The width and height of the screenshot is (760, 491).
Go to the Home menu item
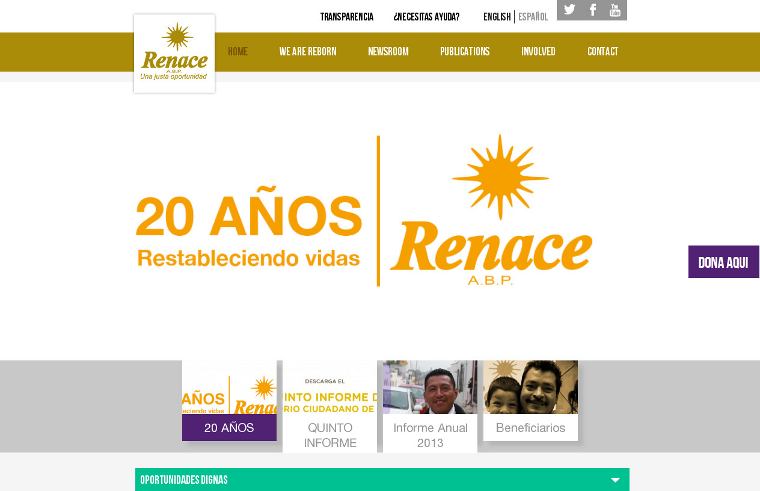(x=238, y=52)
